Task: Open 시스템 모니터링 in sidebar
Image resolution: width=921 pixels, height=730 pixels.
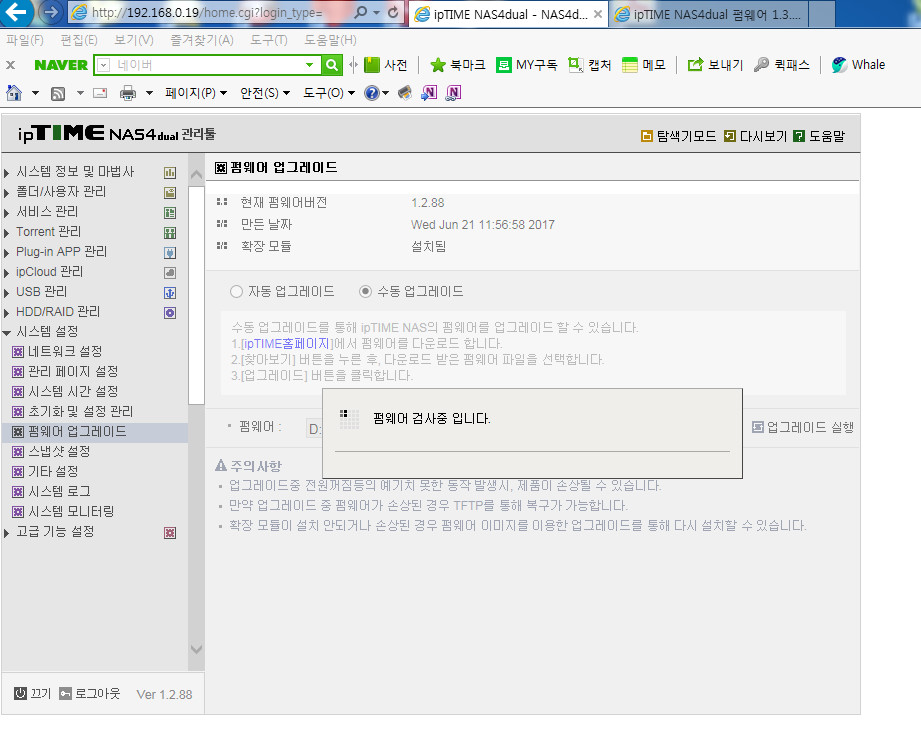Action: tap(71, 511)
